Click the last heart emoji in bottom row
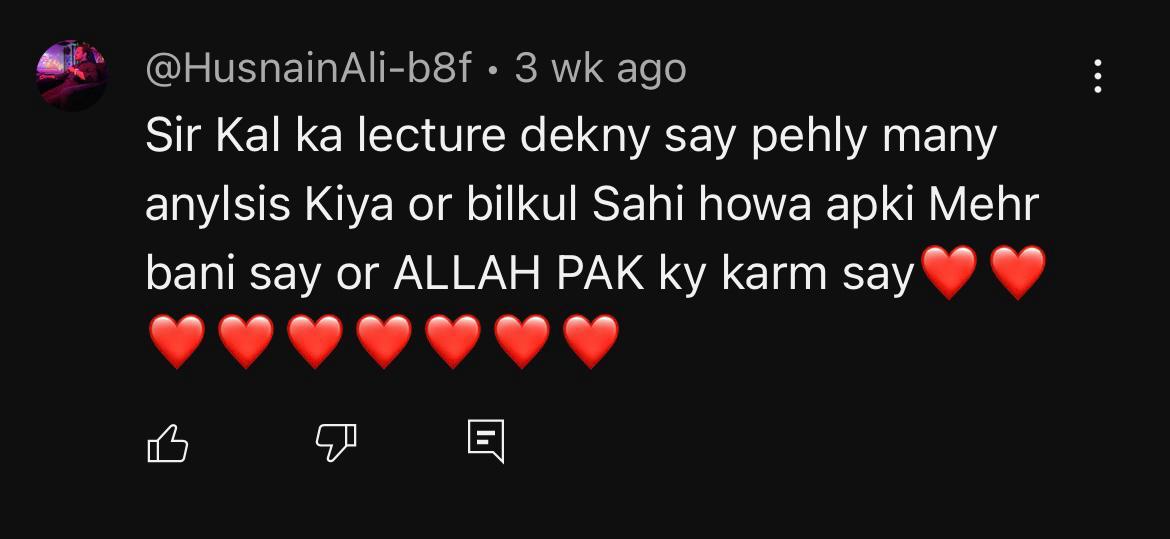 (591, 341)
